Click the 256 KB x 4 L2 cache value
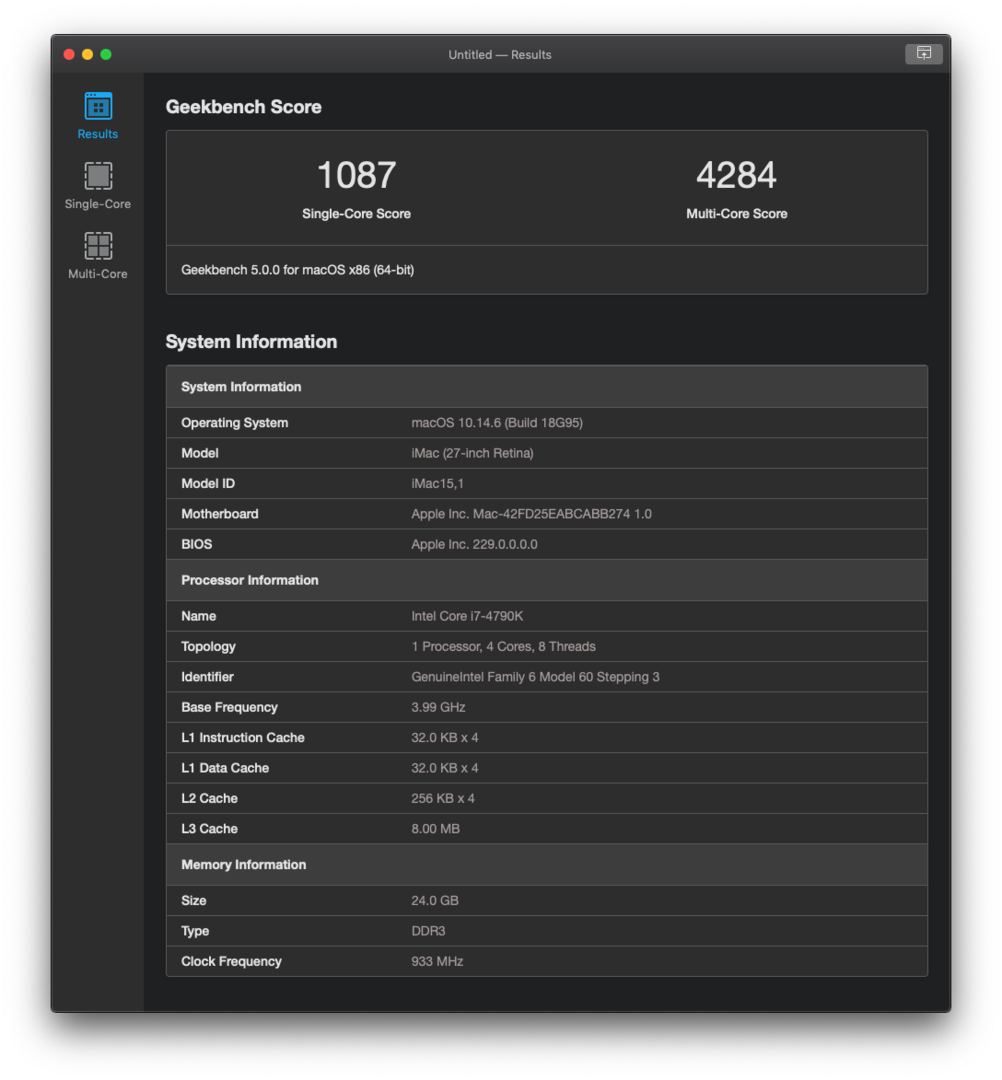Viewport: 1002px width, 1080px height. click(443, 798)
